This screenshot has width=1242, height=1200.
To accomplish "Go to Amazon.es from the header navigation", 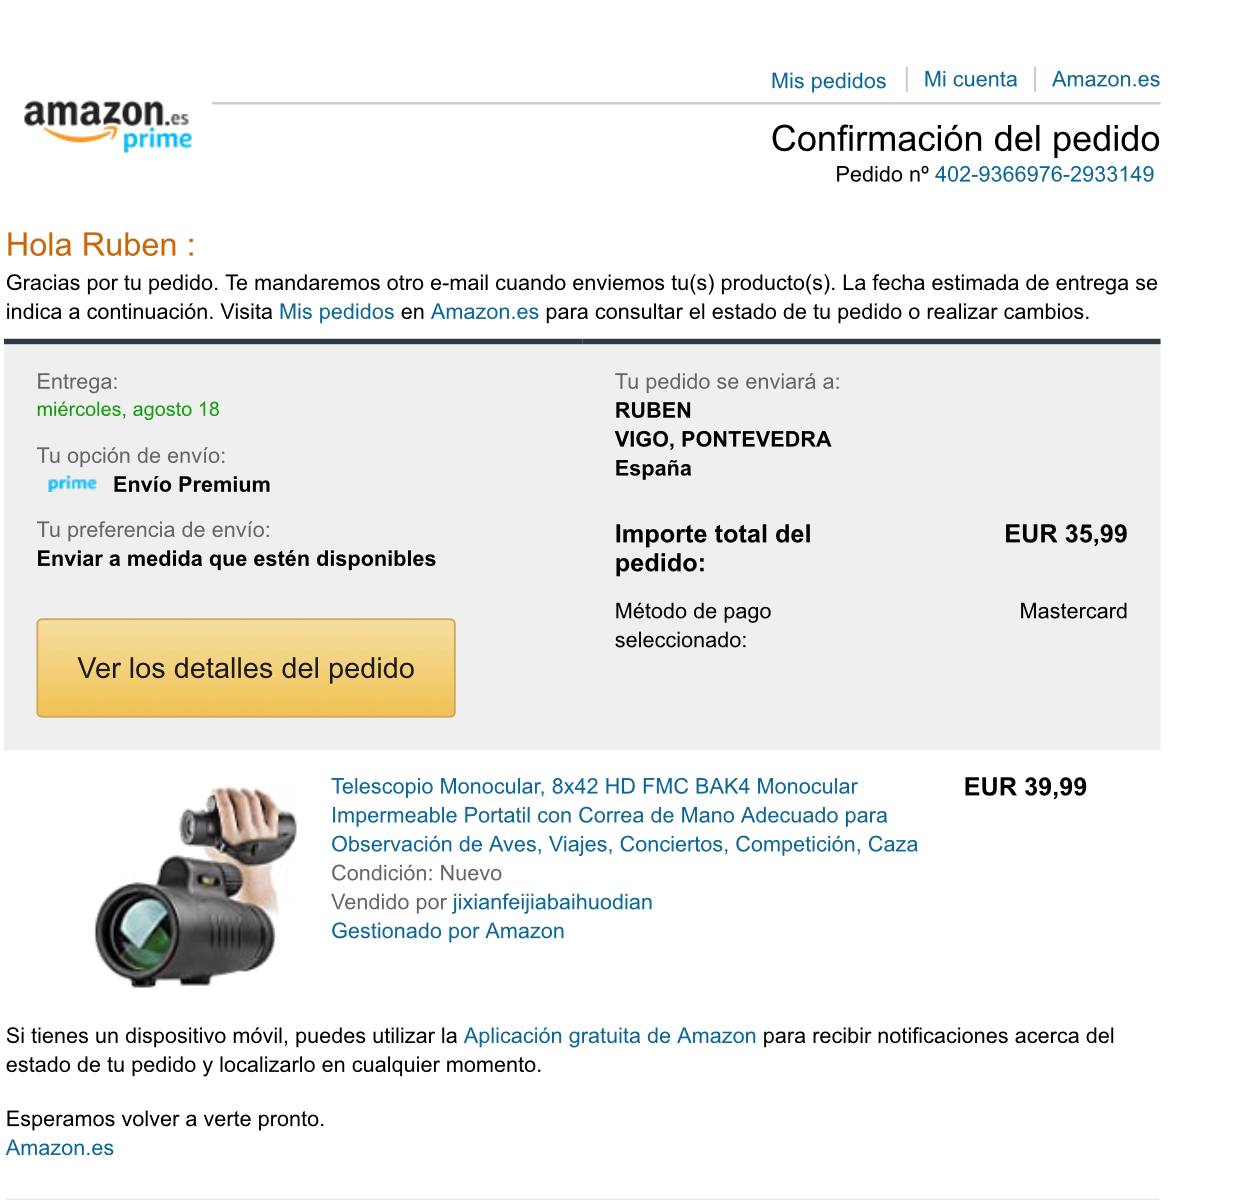I will click(x=1106, y=80).
